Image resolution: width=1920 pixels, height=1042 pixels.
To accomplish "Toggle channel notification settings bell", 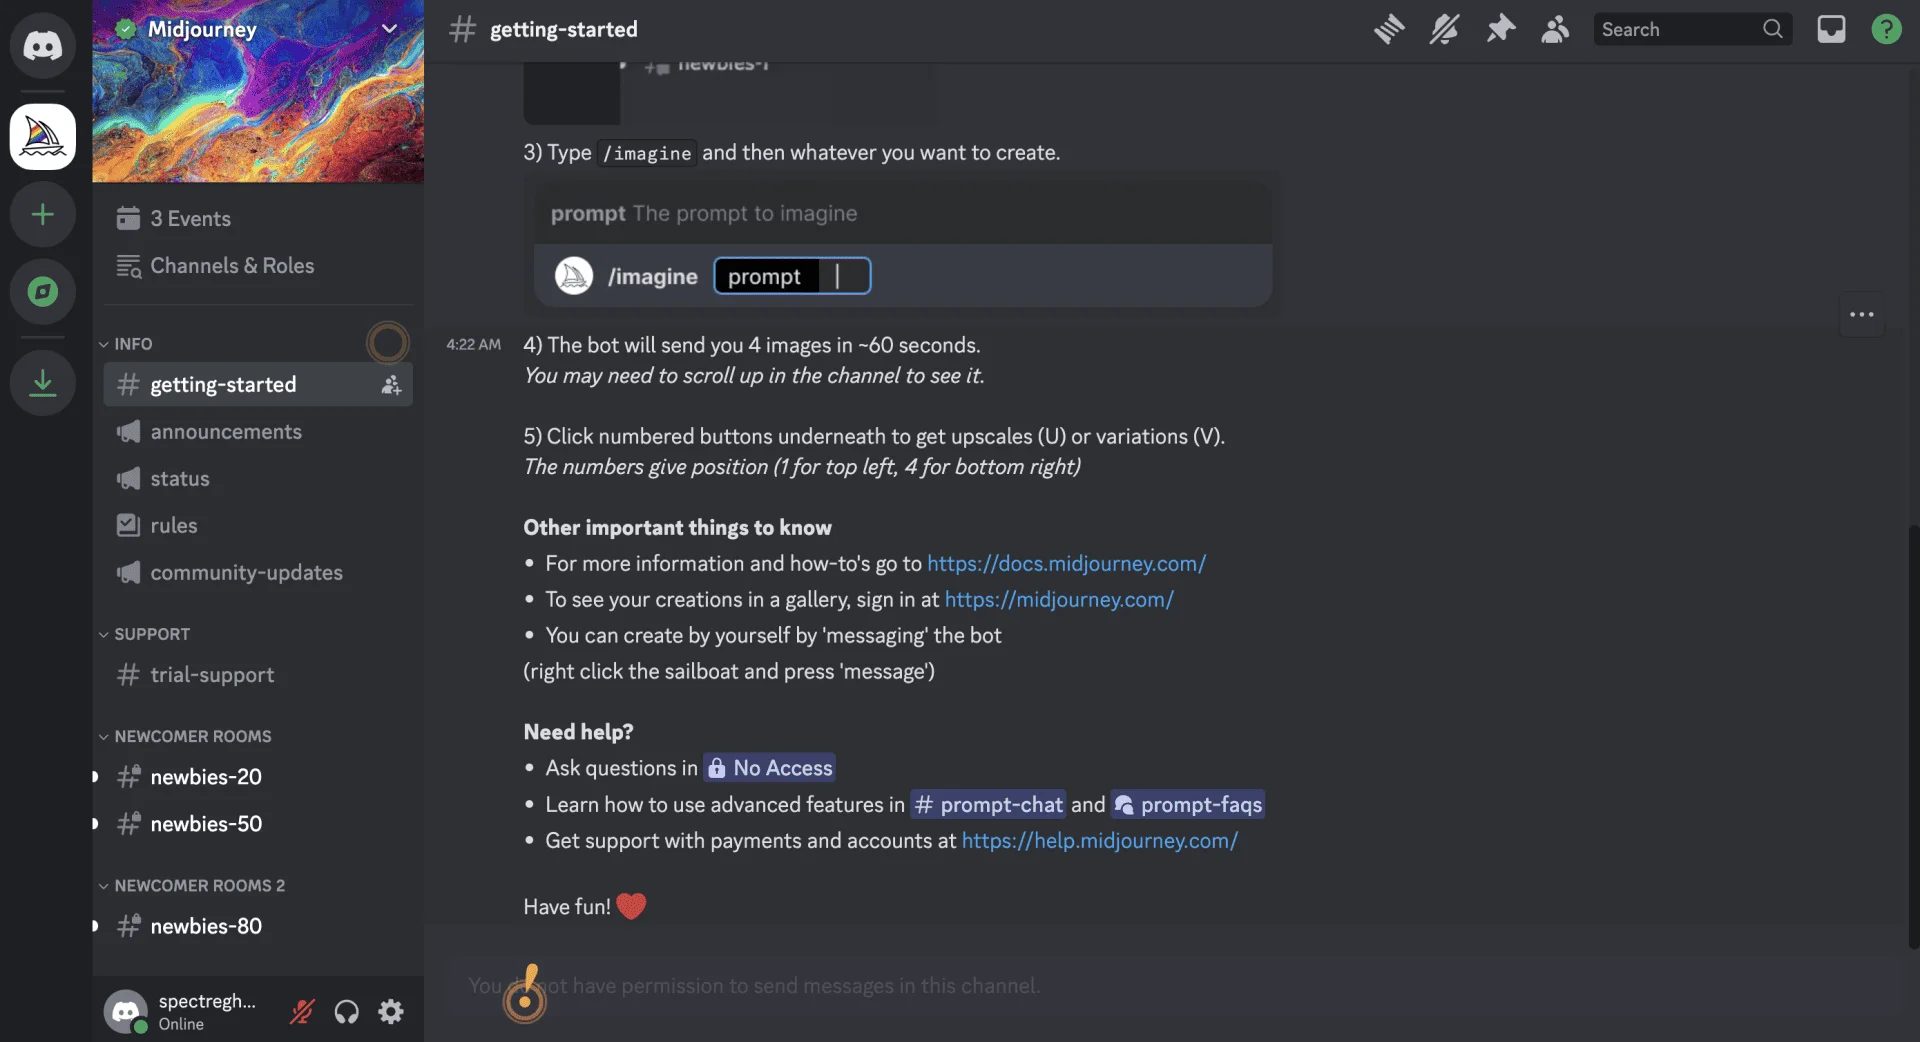I will [x=1444, y=30].
